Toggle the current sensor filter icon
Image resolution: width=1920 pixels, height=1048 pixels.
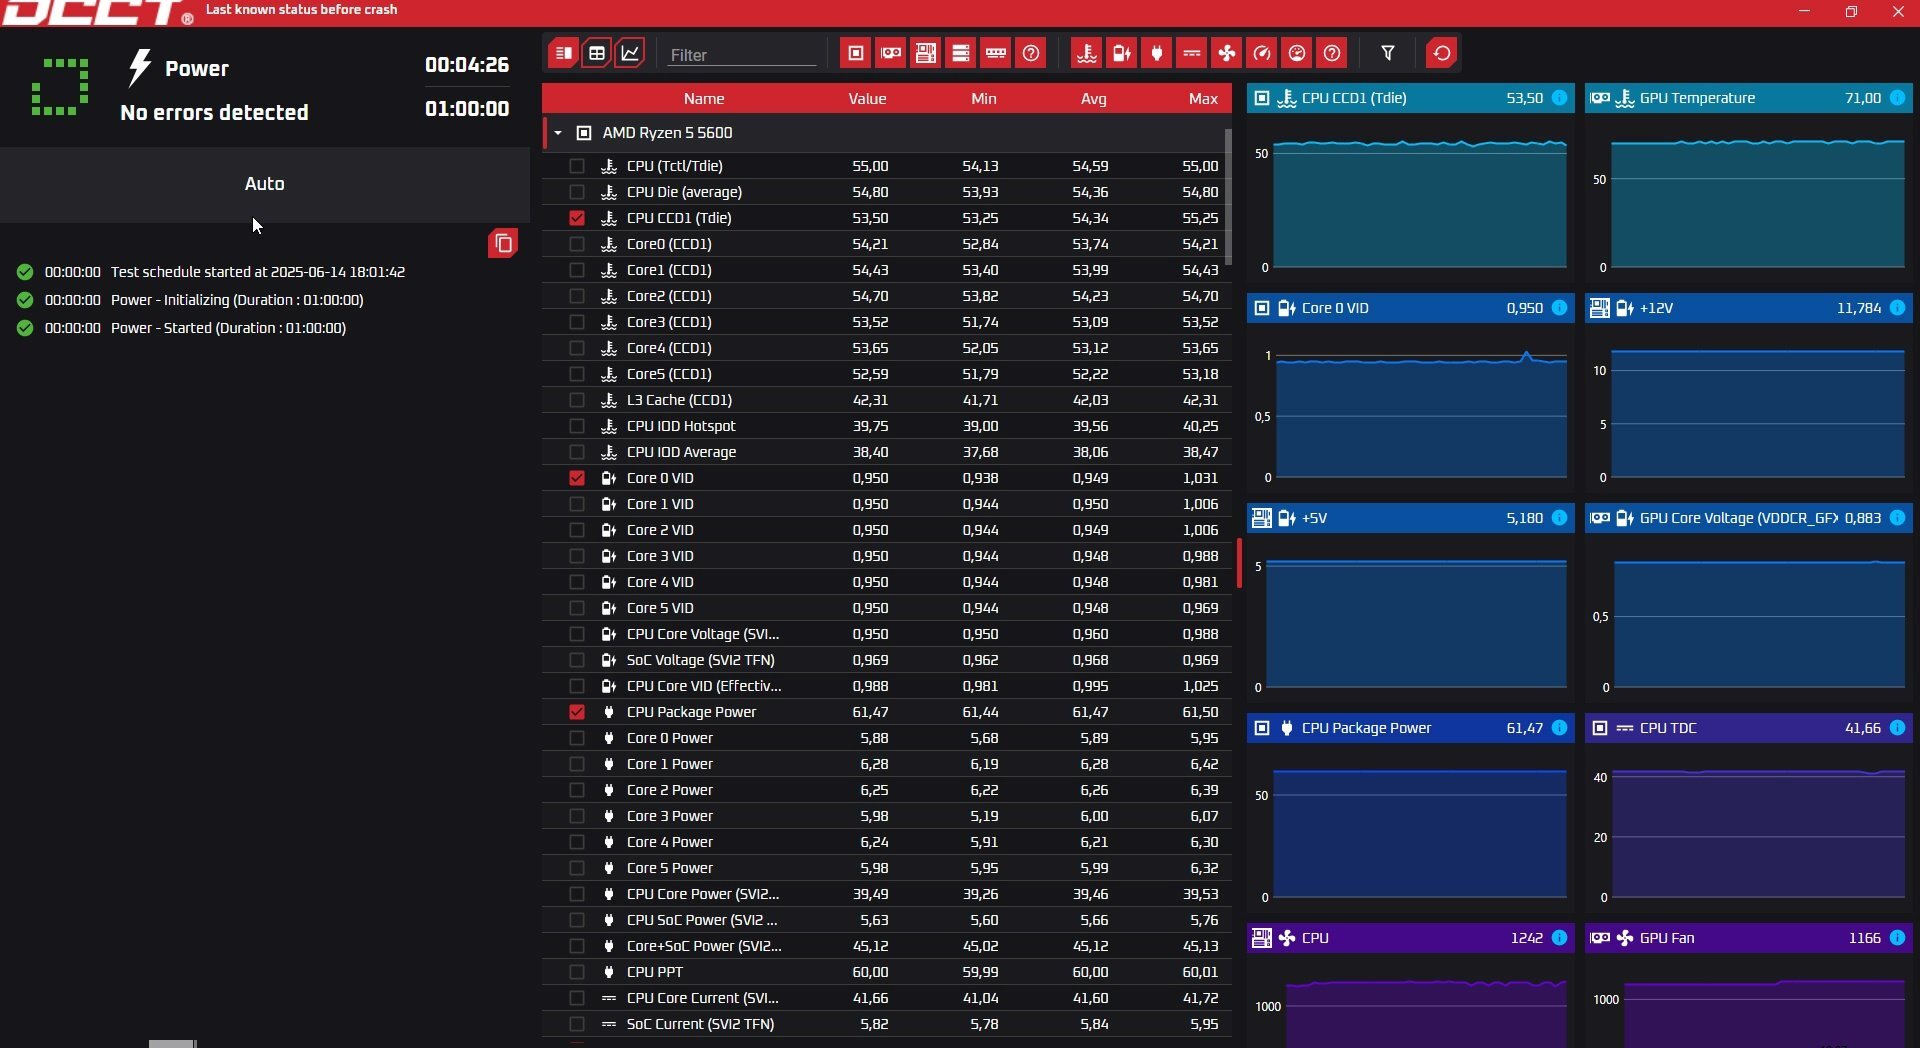click(x=1192, y=54)
